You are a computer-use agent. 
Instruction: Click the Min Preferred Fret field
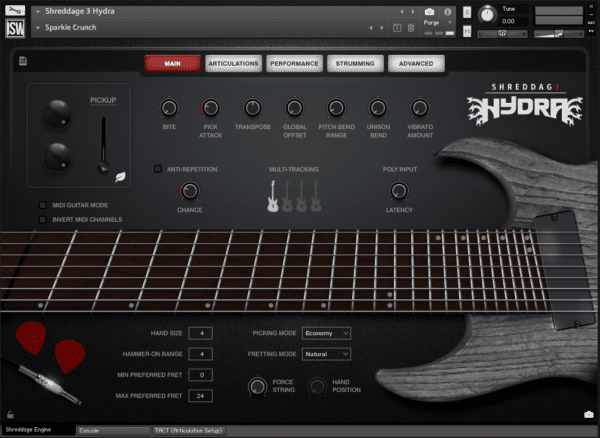click(x=201, y=375)
